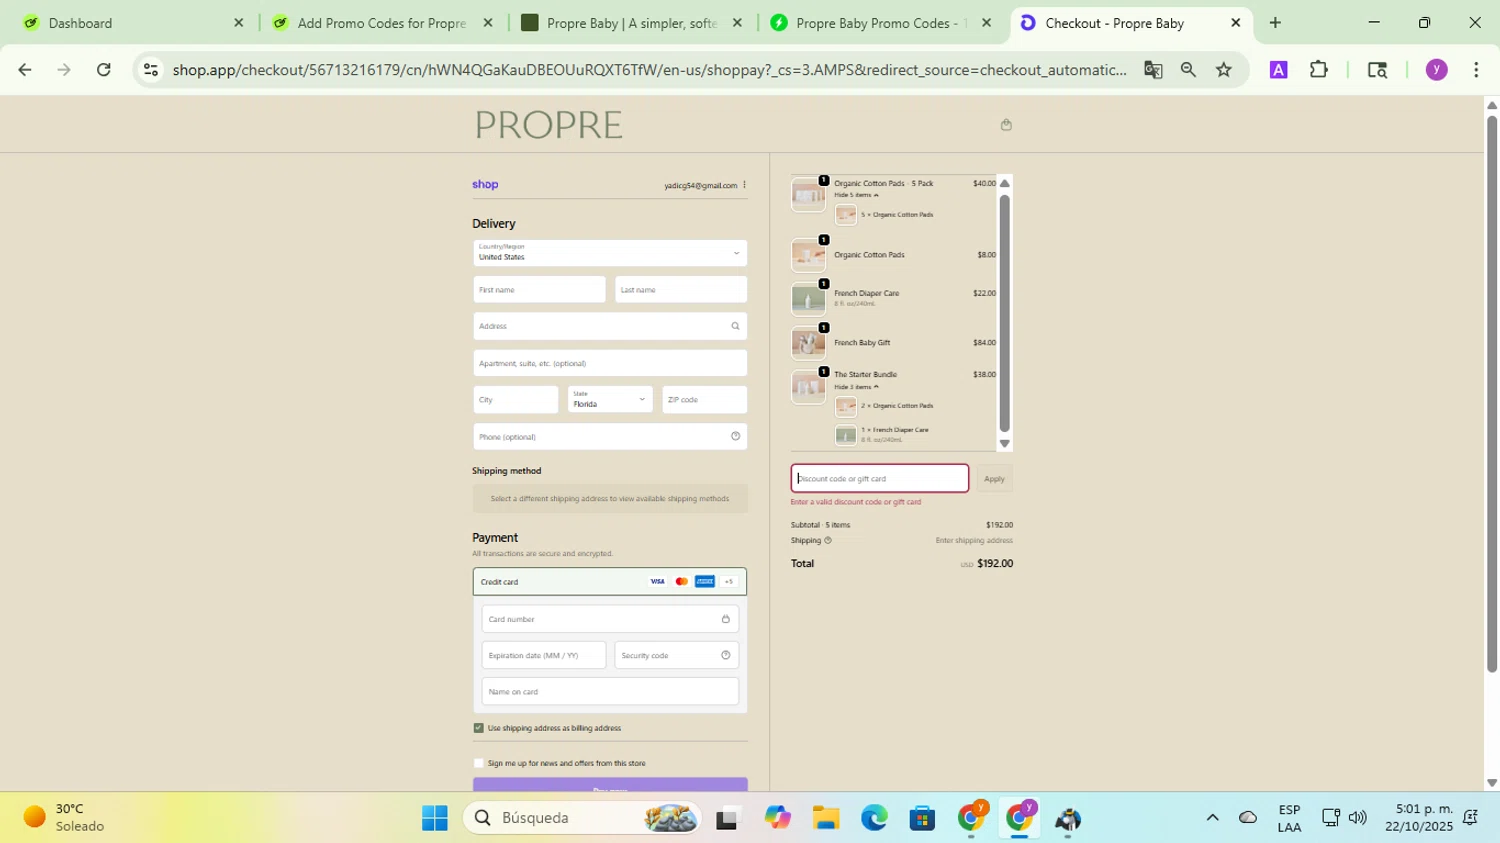
Task: Check sign me up for news and offers
Action: 478,763
